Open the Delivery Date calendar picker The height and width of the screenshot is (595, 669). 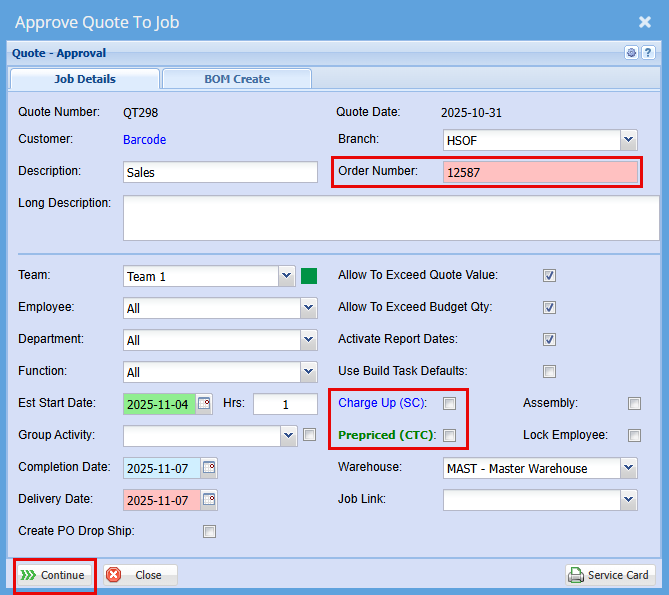[x=209, y=500]
